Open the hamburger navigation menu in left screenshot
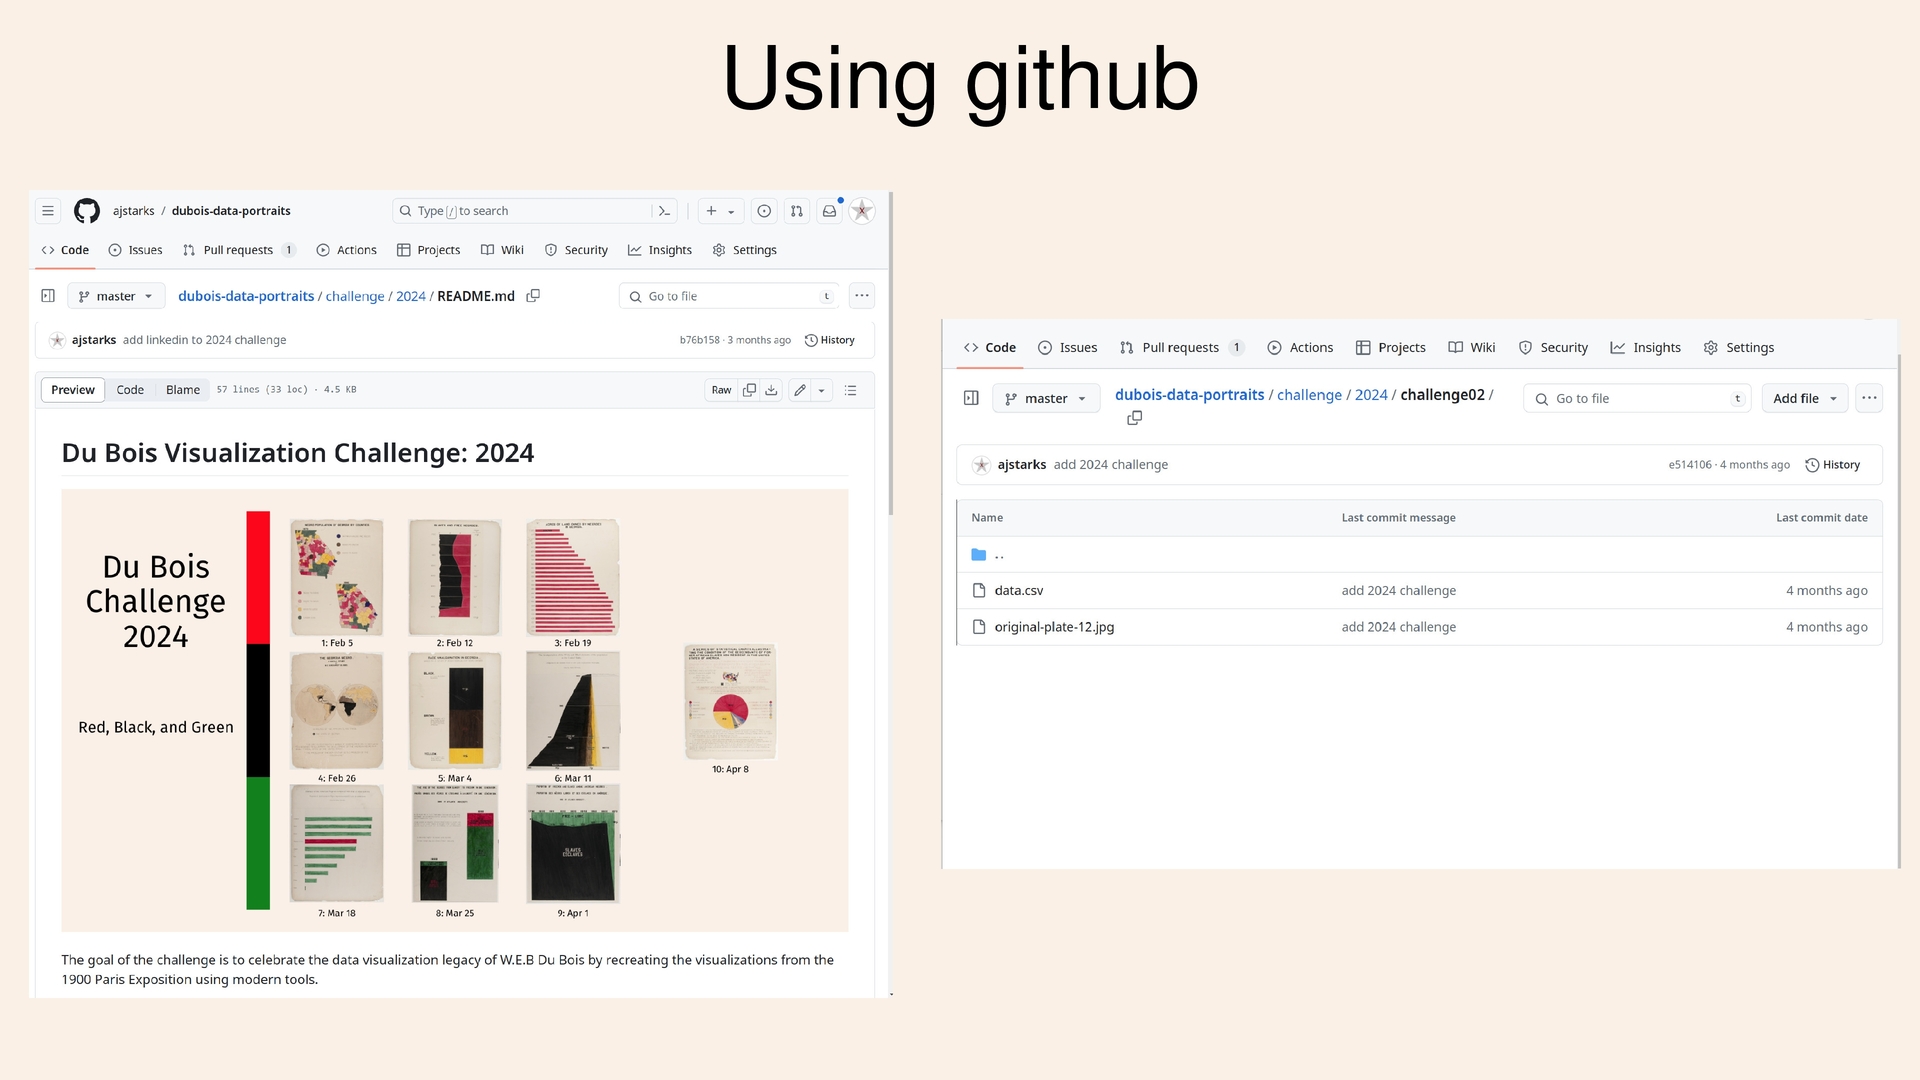 [48, 211]
